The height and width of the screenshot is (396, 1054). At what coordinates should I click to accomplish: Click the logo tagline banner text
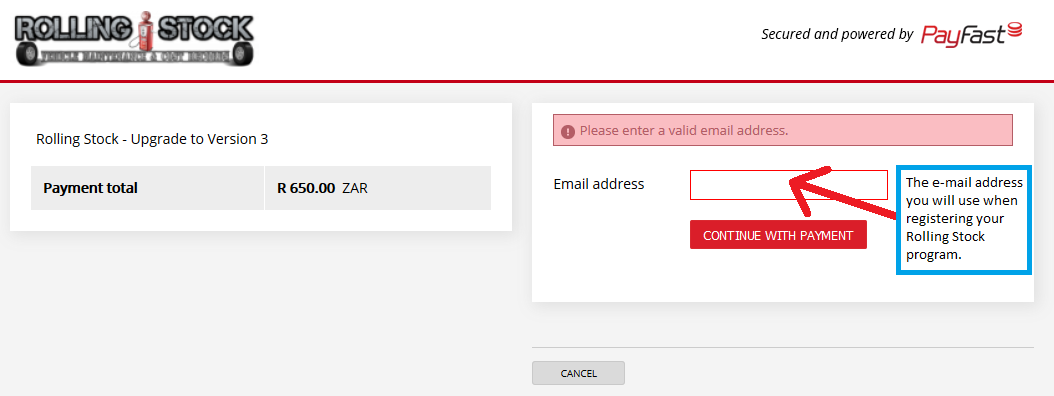[134, 58]
